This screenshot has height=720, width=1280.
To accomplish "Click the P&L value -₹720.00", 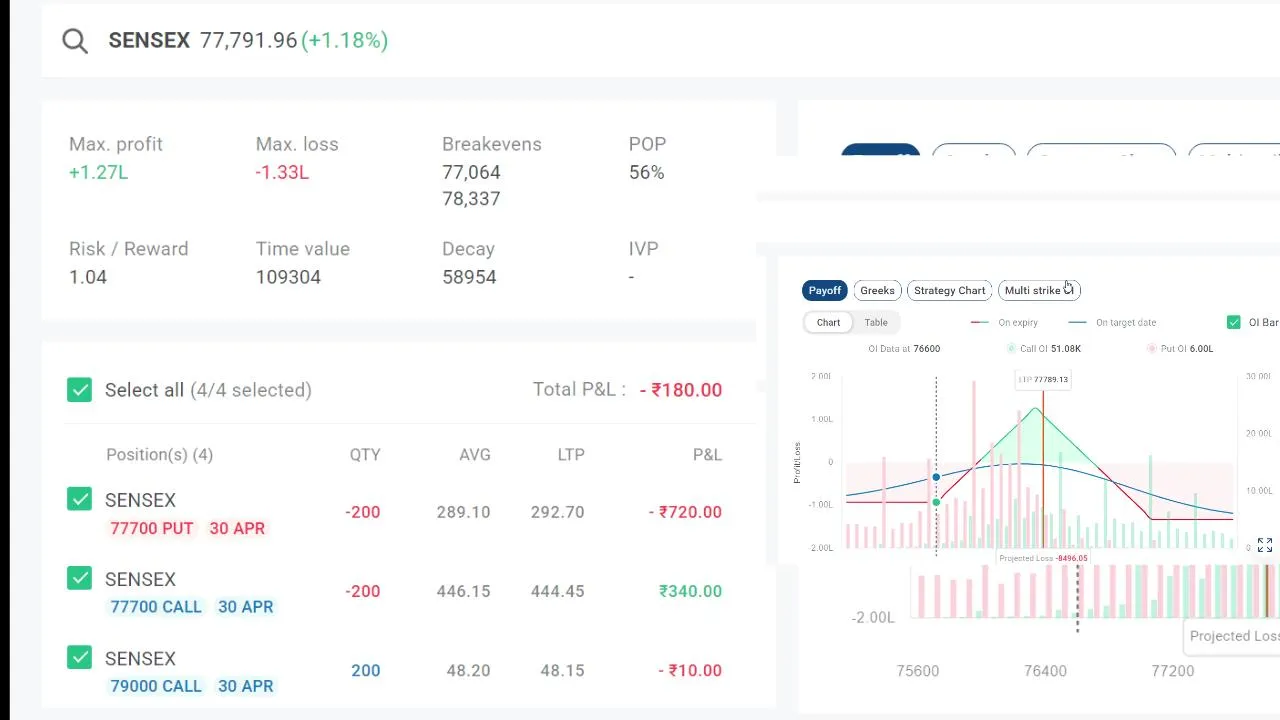I will click(684, 512).
